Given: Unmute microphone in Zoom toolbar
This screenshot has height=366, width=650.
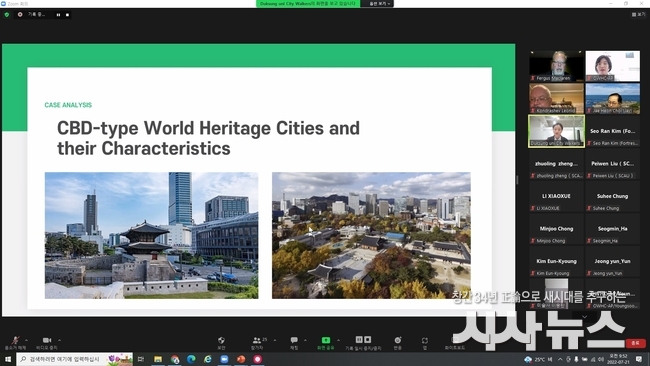Looking at the screenshot, I should tap(15, 342).
